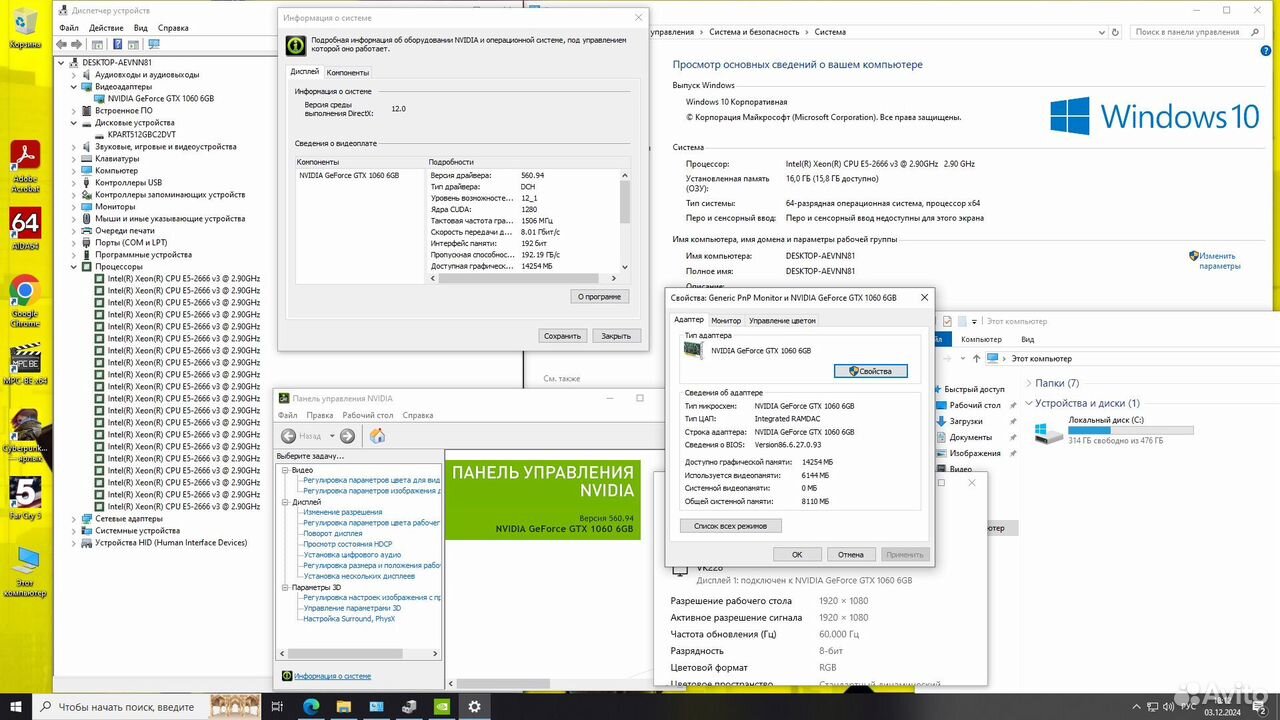Open Рабочий стол menu in NVIDIA Control Panel
The width and height of the screenshot is (1280, 720).
pos(367,415)
